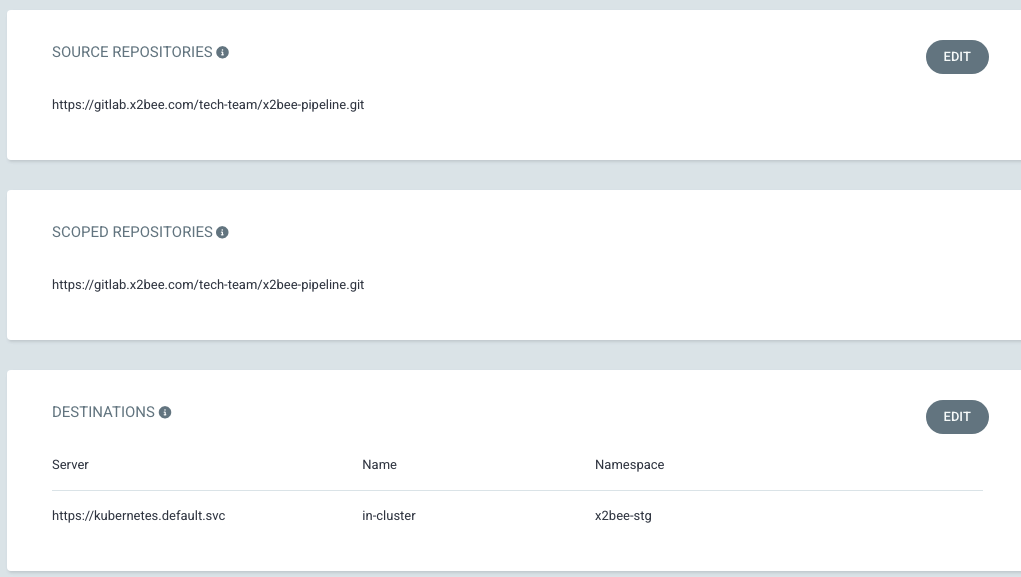1021x577 pixels.
Task: Click the Name column header
Action: [x=379, y=465]
